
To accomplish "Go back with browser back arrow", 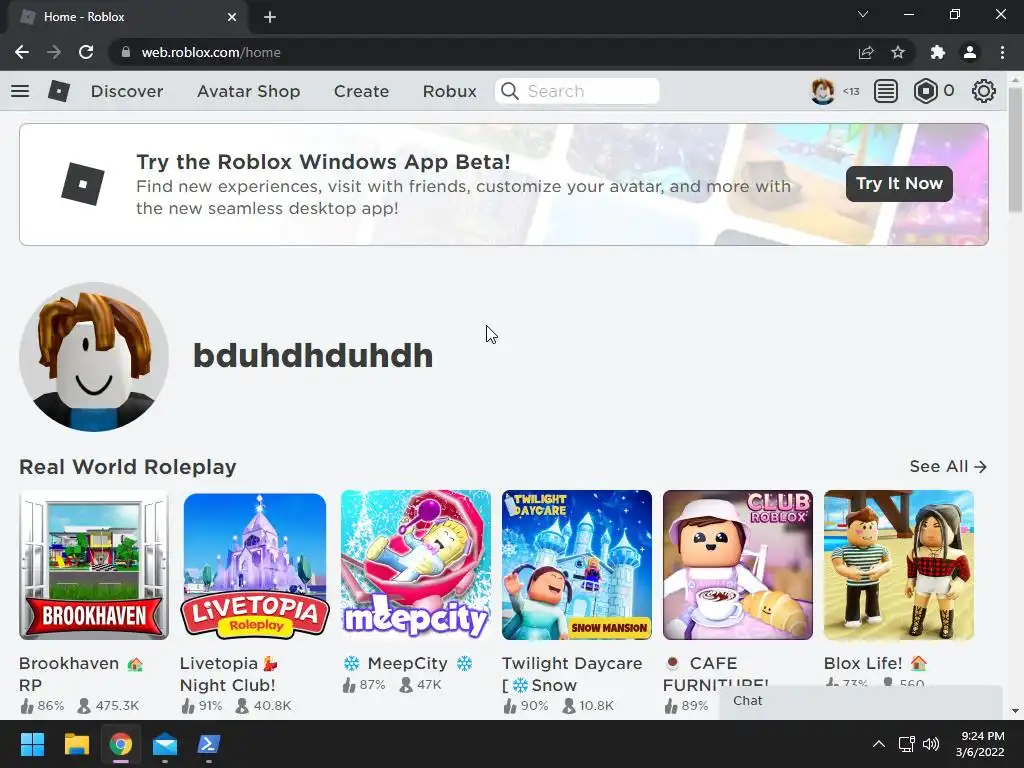I will pos(22,52).
